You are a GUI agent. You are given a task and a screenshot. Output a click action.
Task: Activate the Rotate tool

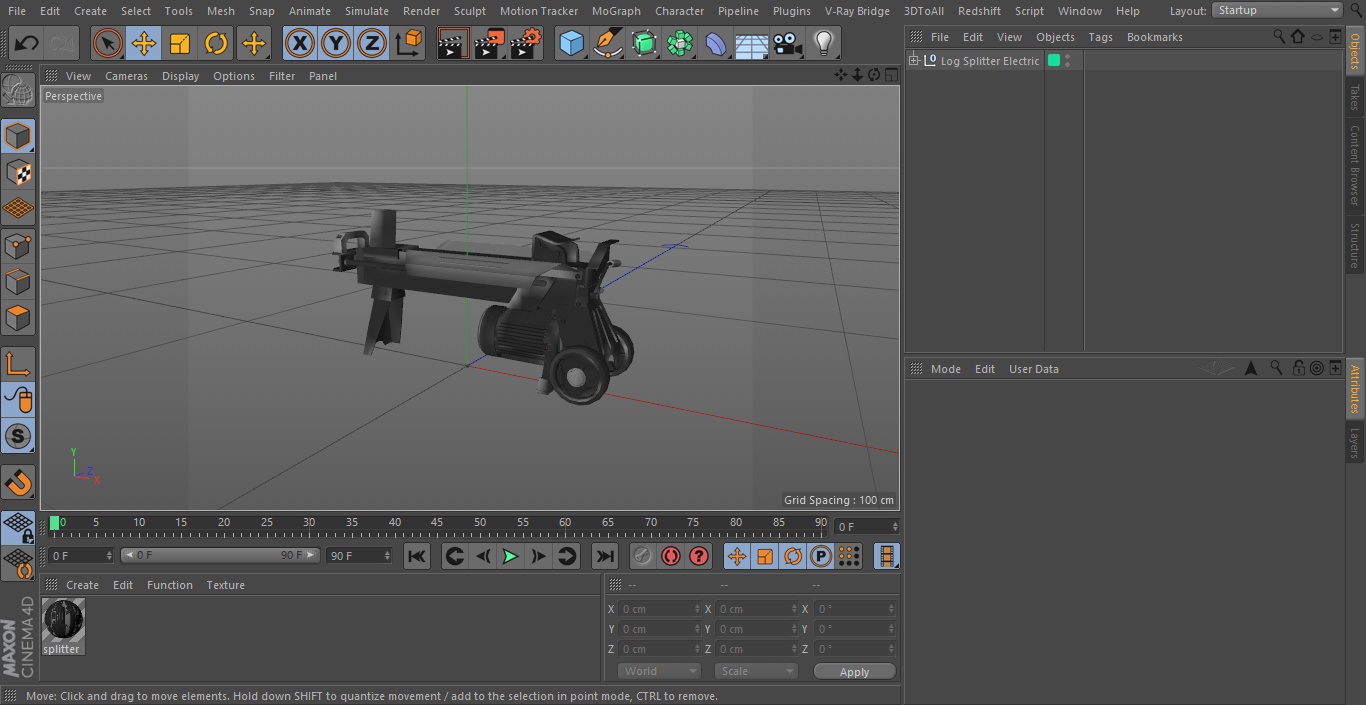coord(216,43)
